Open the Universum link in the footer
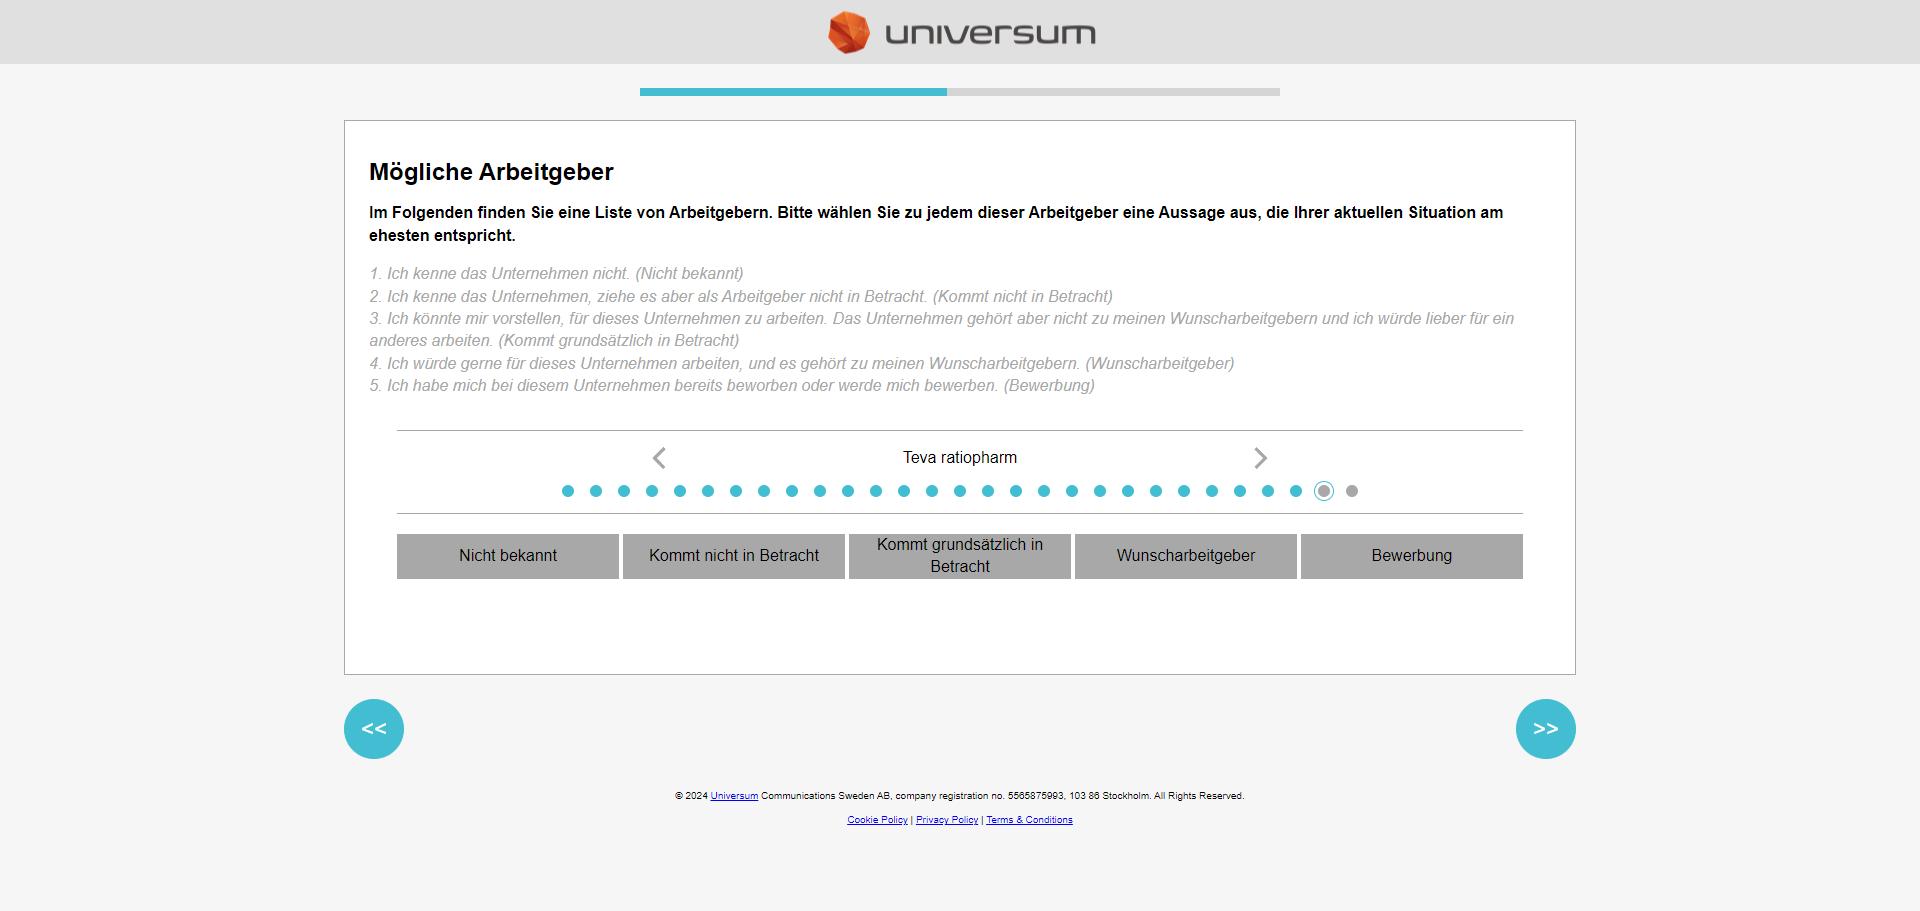1920x911 pixels. click(734, 796)
